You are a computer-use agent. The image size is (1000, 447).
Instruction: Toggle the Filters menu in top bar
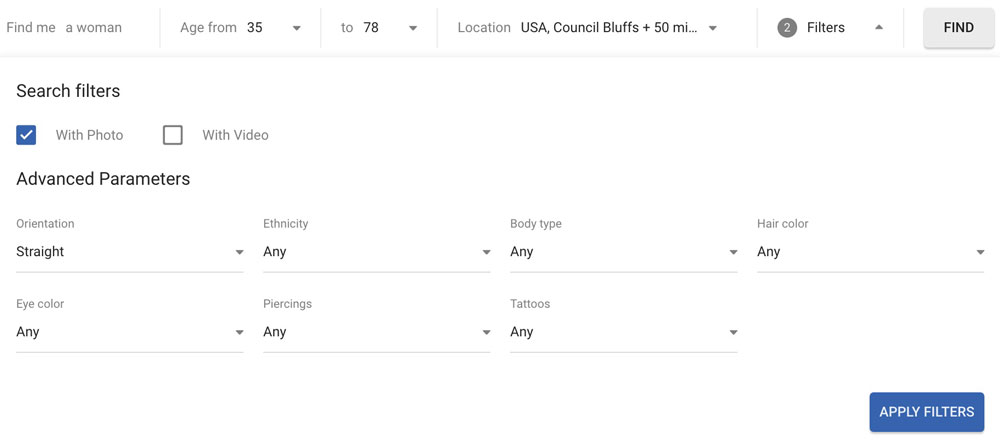pyautogui.click(x=830, y=27)
